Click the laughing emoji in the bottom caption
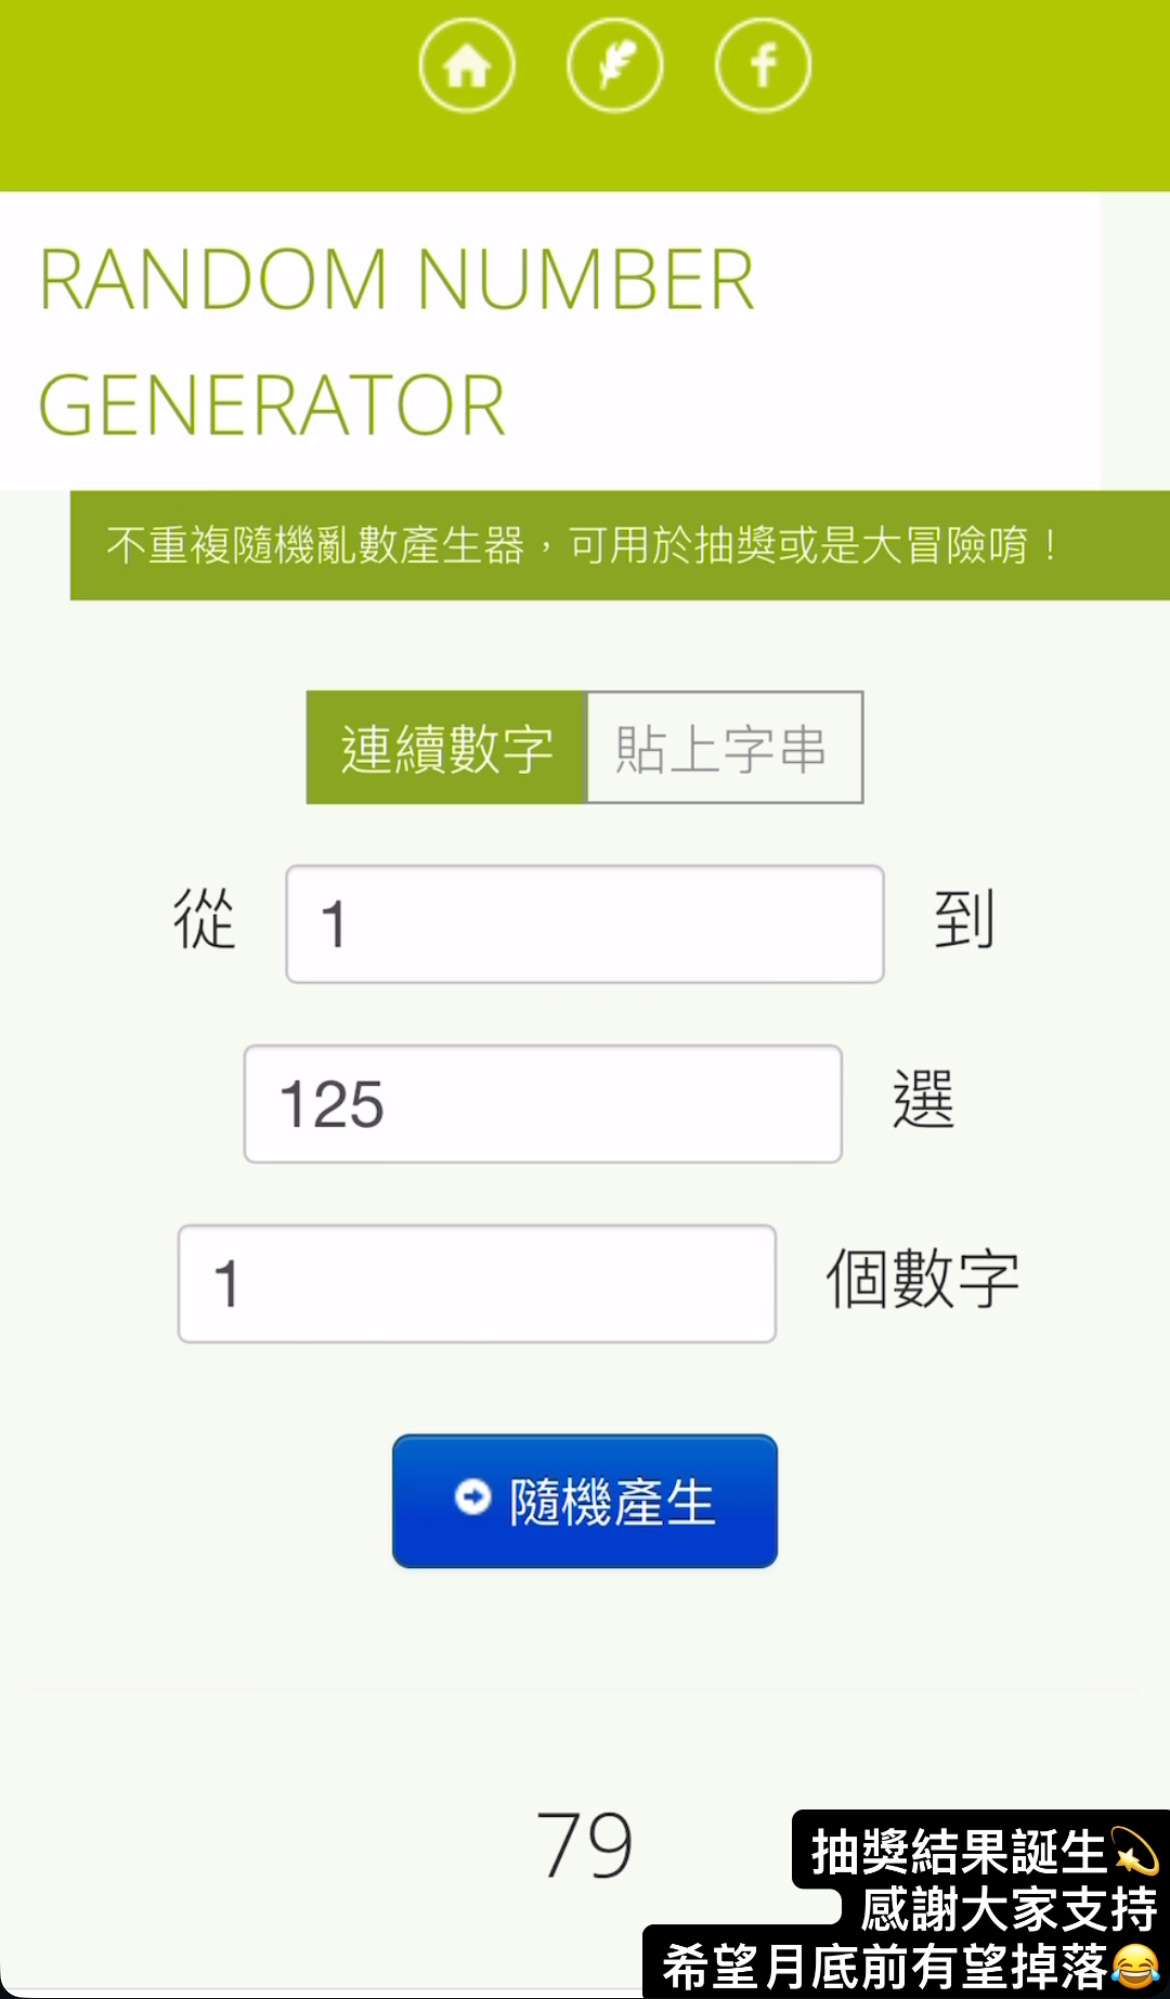Screen dimensions: 1170x1999 click(1136, 1966)
